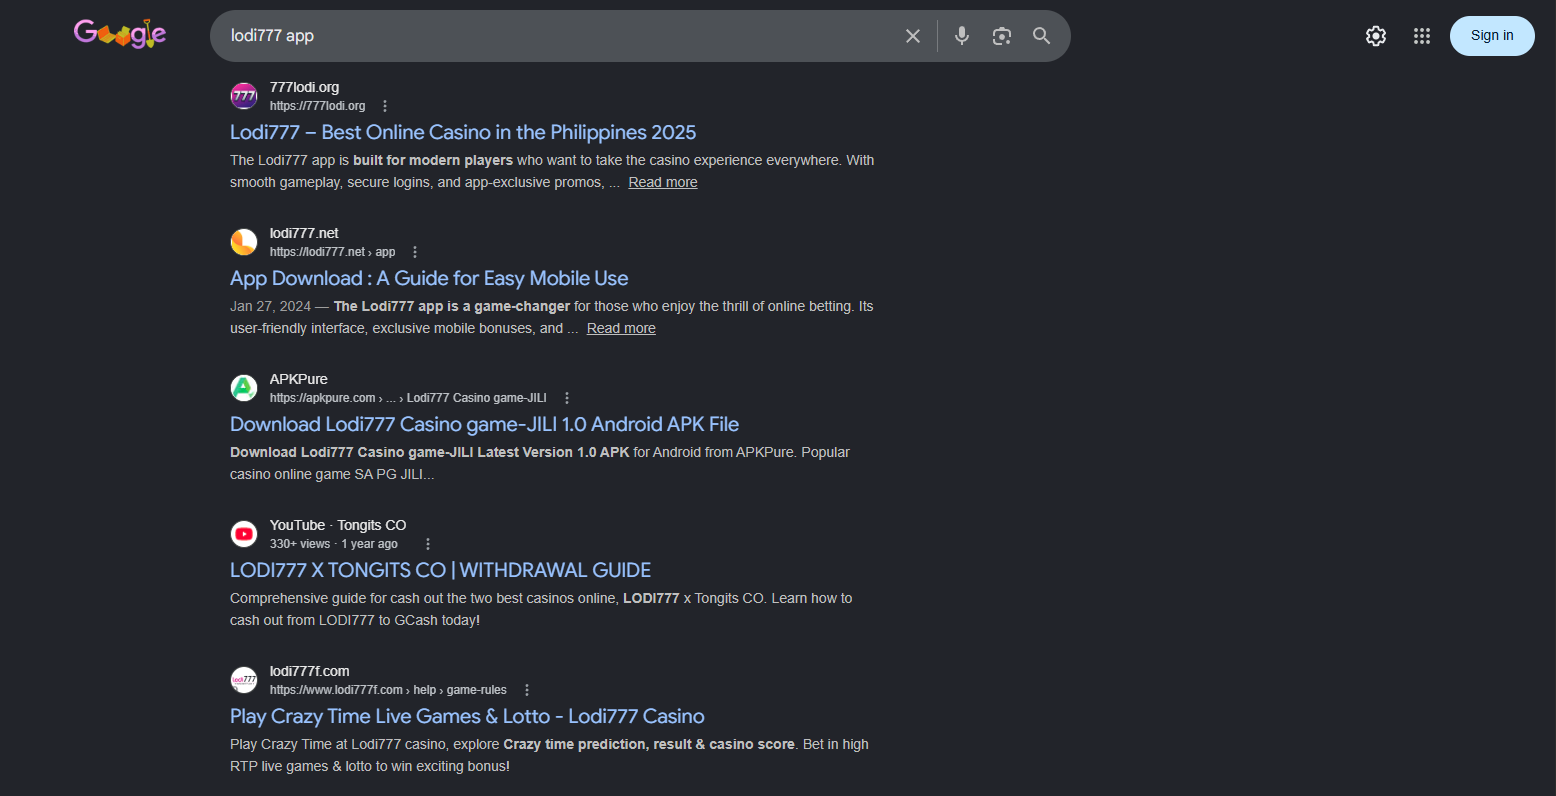Open 'Play Crazy Time Live Games & Lotto' result
1556x796 pixels.
tap(467, 716)
